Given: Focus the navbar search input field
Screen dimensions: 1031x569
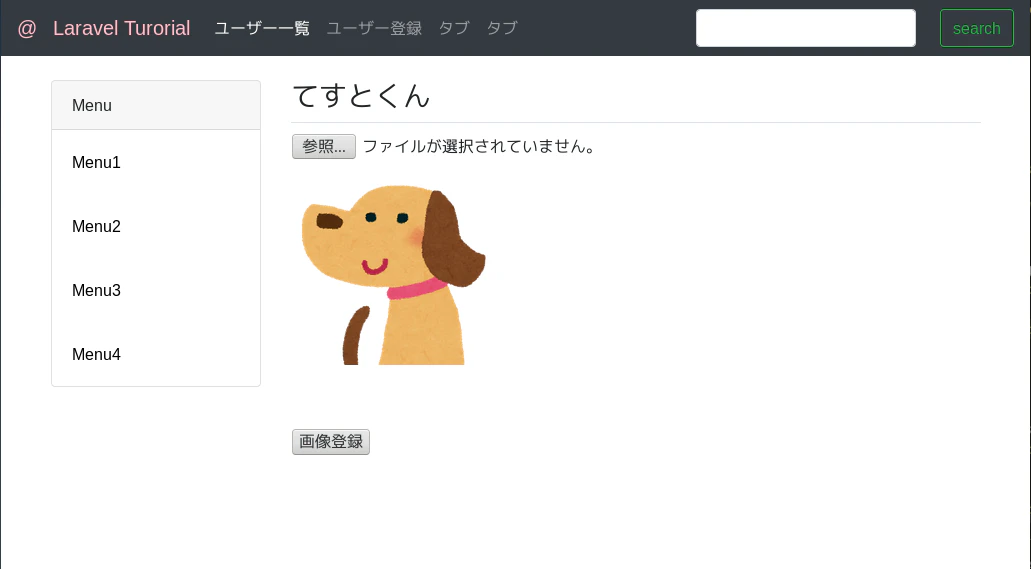Looking at the screenshot, I should tap(805, 28).
